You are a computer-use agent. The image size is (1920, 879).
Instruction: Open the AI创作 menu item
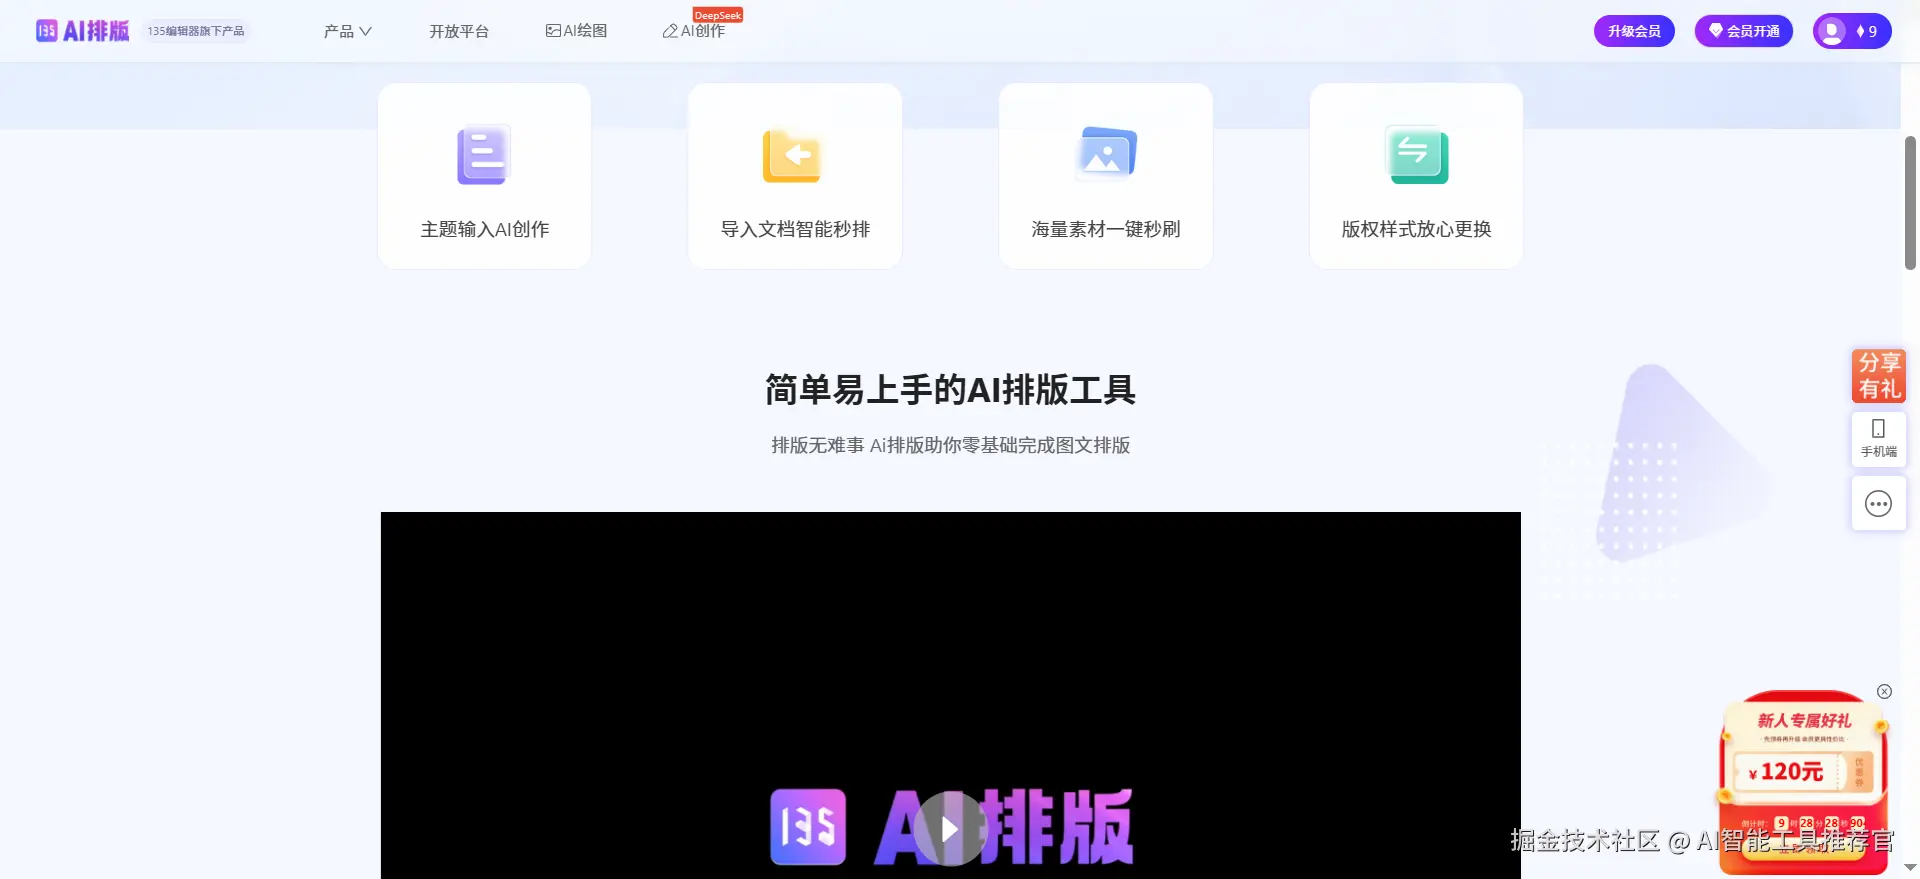pos(694,31)
